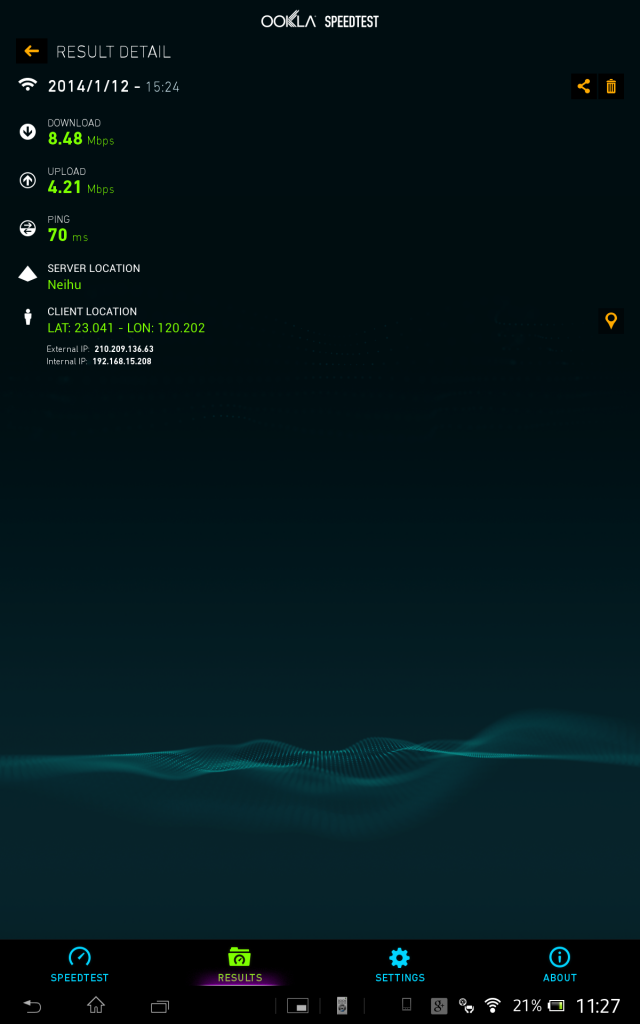Click the date 2014/1/12 - 15:24
The height and width of the screenshot is (1024, 640).
[x=114, y=86]
